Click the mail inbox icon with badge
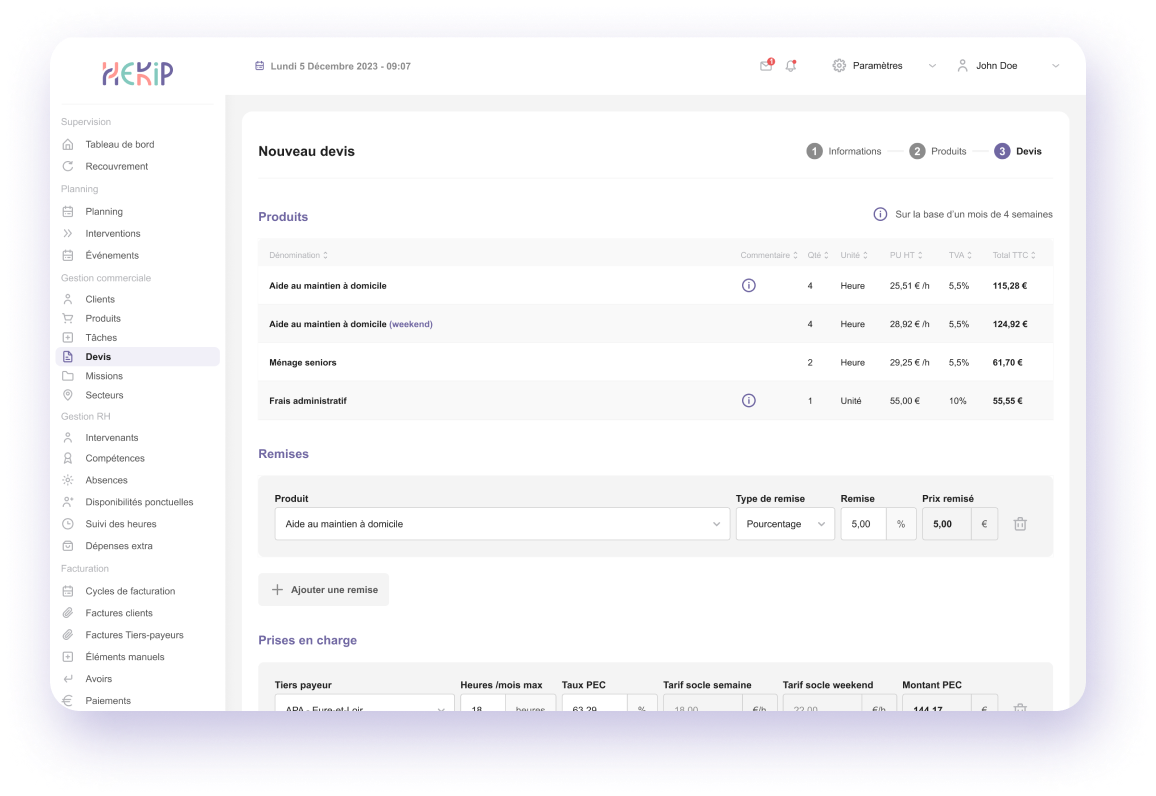The height and width of the screenshot is (796, 1156). 766,66
